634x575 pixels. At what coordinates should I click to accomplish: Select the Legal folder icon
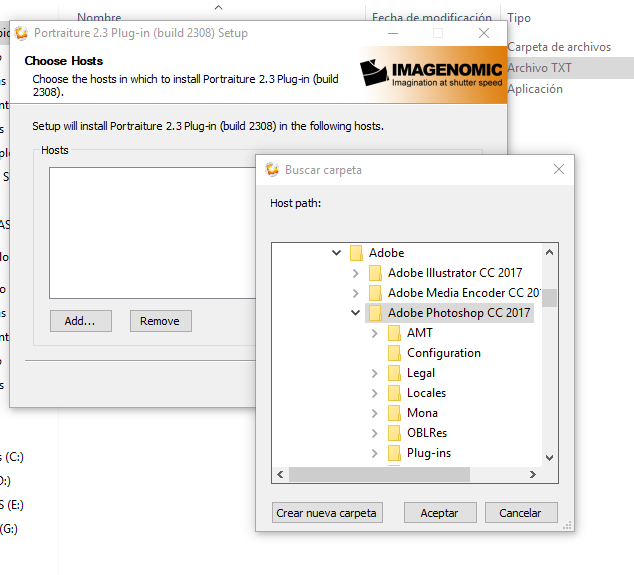pyautogui.click(x=394, y=373)
